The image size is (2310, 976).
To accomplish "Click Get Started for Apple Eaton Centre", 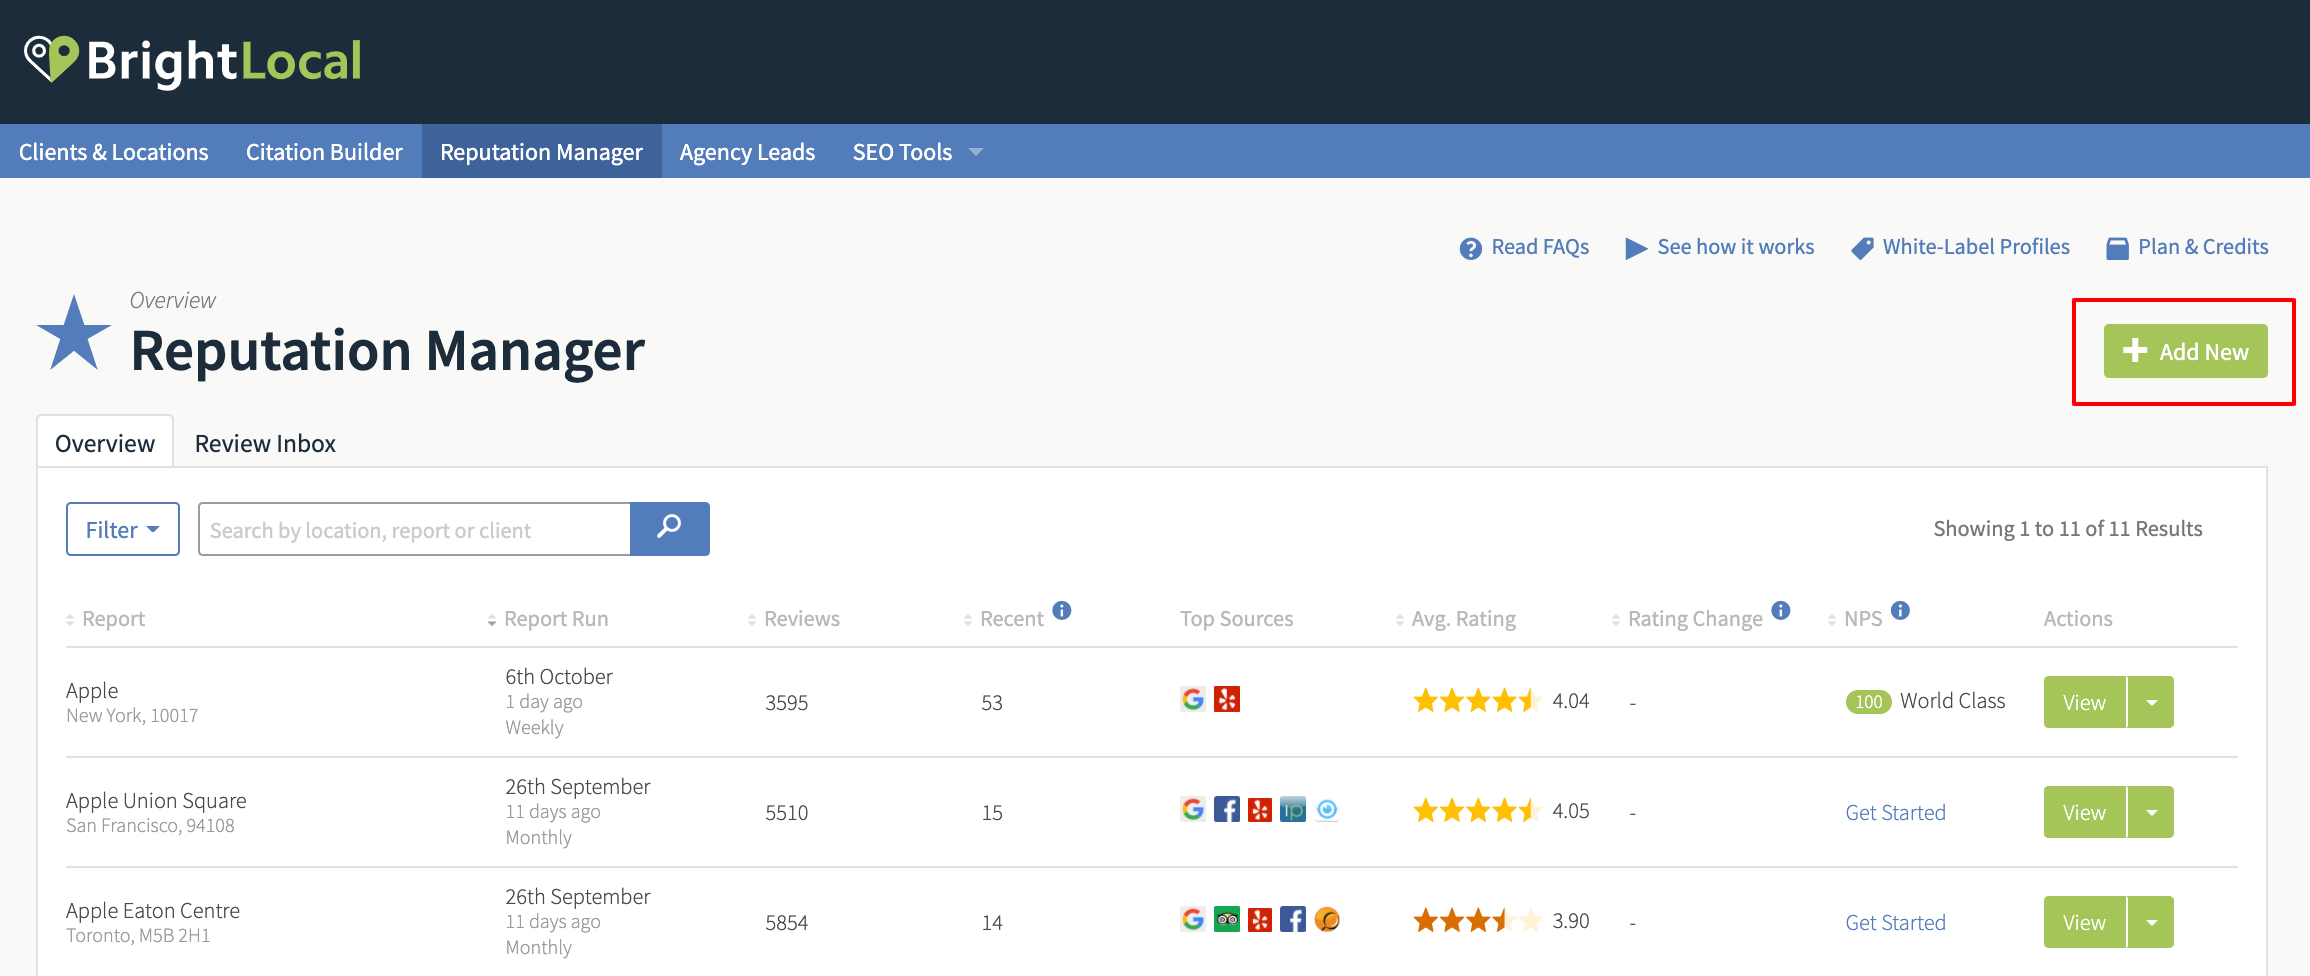I will (x=1895, y=921).
